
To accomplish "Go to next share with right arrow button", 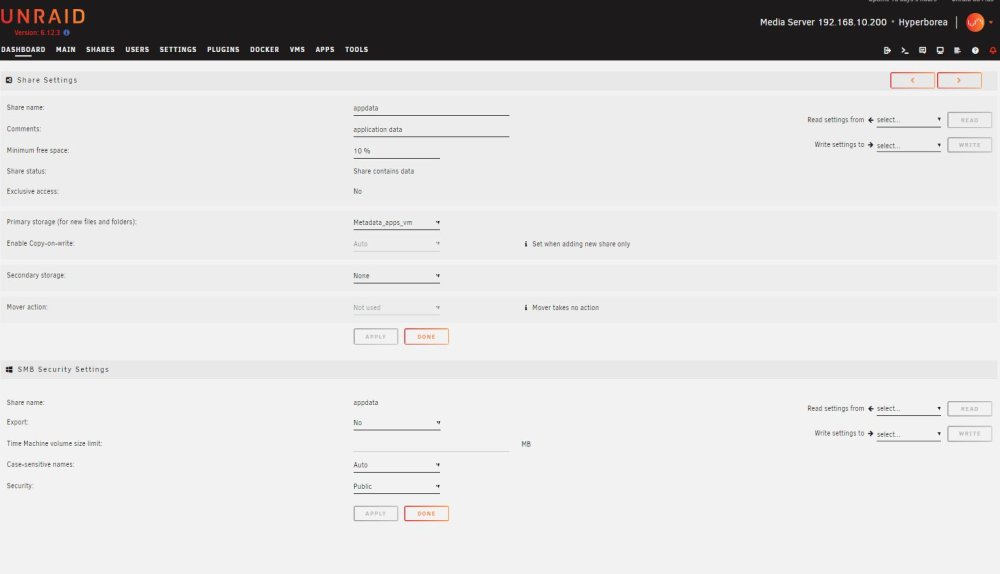I will [x=959, y=80].
